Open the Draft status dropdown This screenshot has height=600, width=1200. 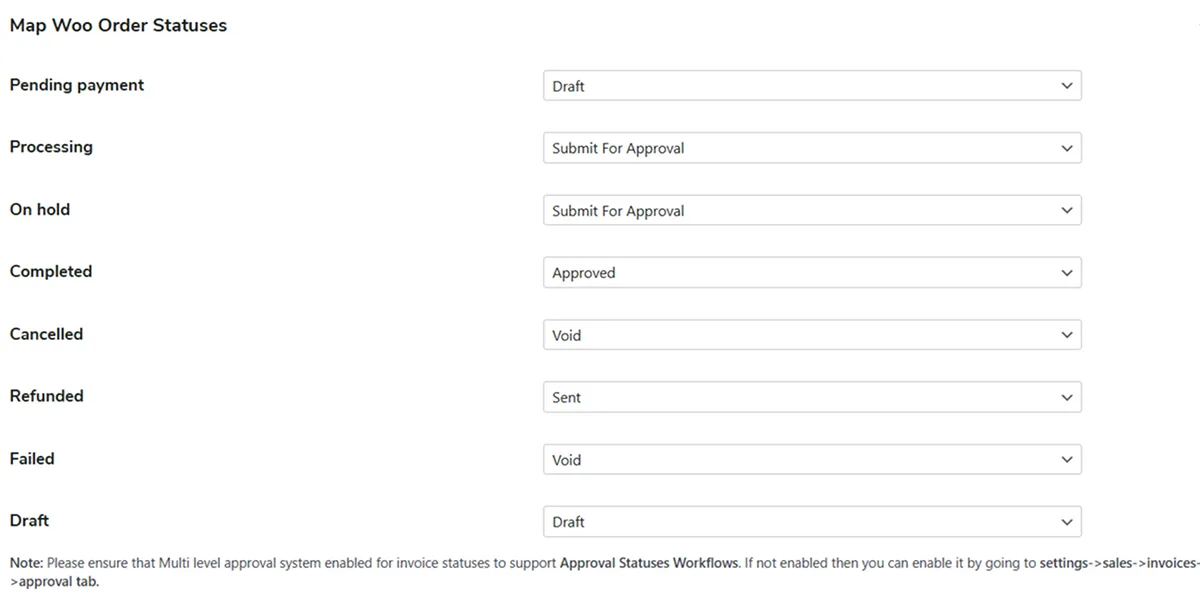812,521
